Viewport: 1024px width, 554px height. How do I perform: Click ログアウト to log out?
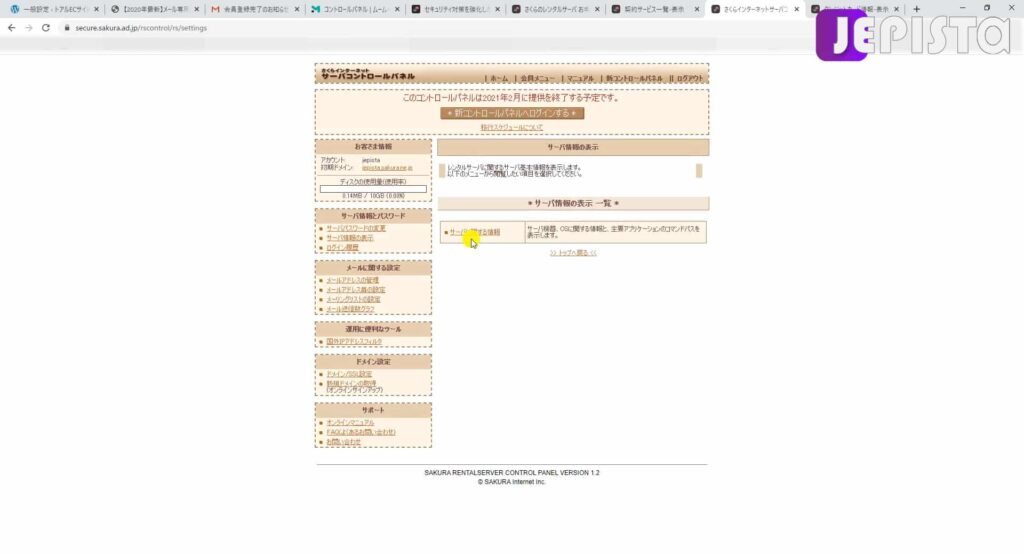click(x=689, y=78)
